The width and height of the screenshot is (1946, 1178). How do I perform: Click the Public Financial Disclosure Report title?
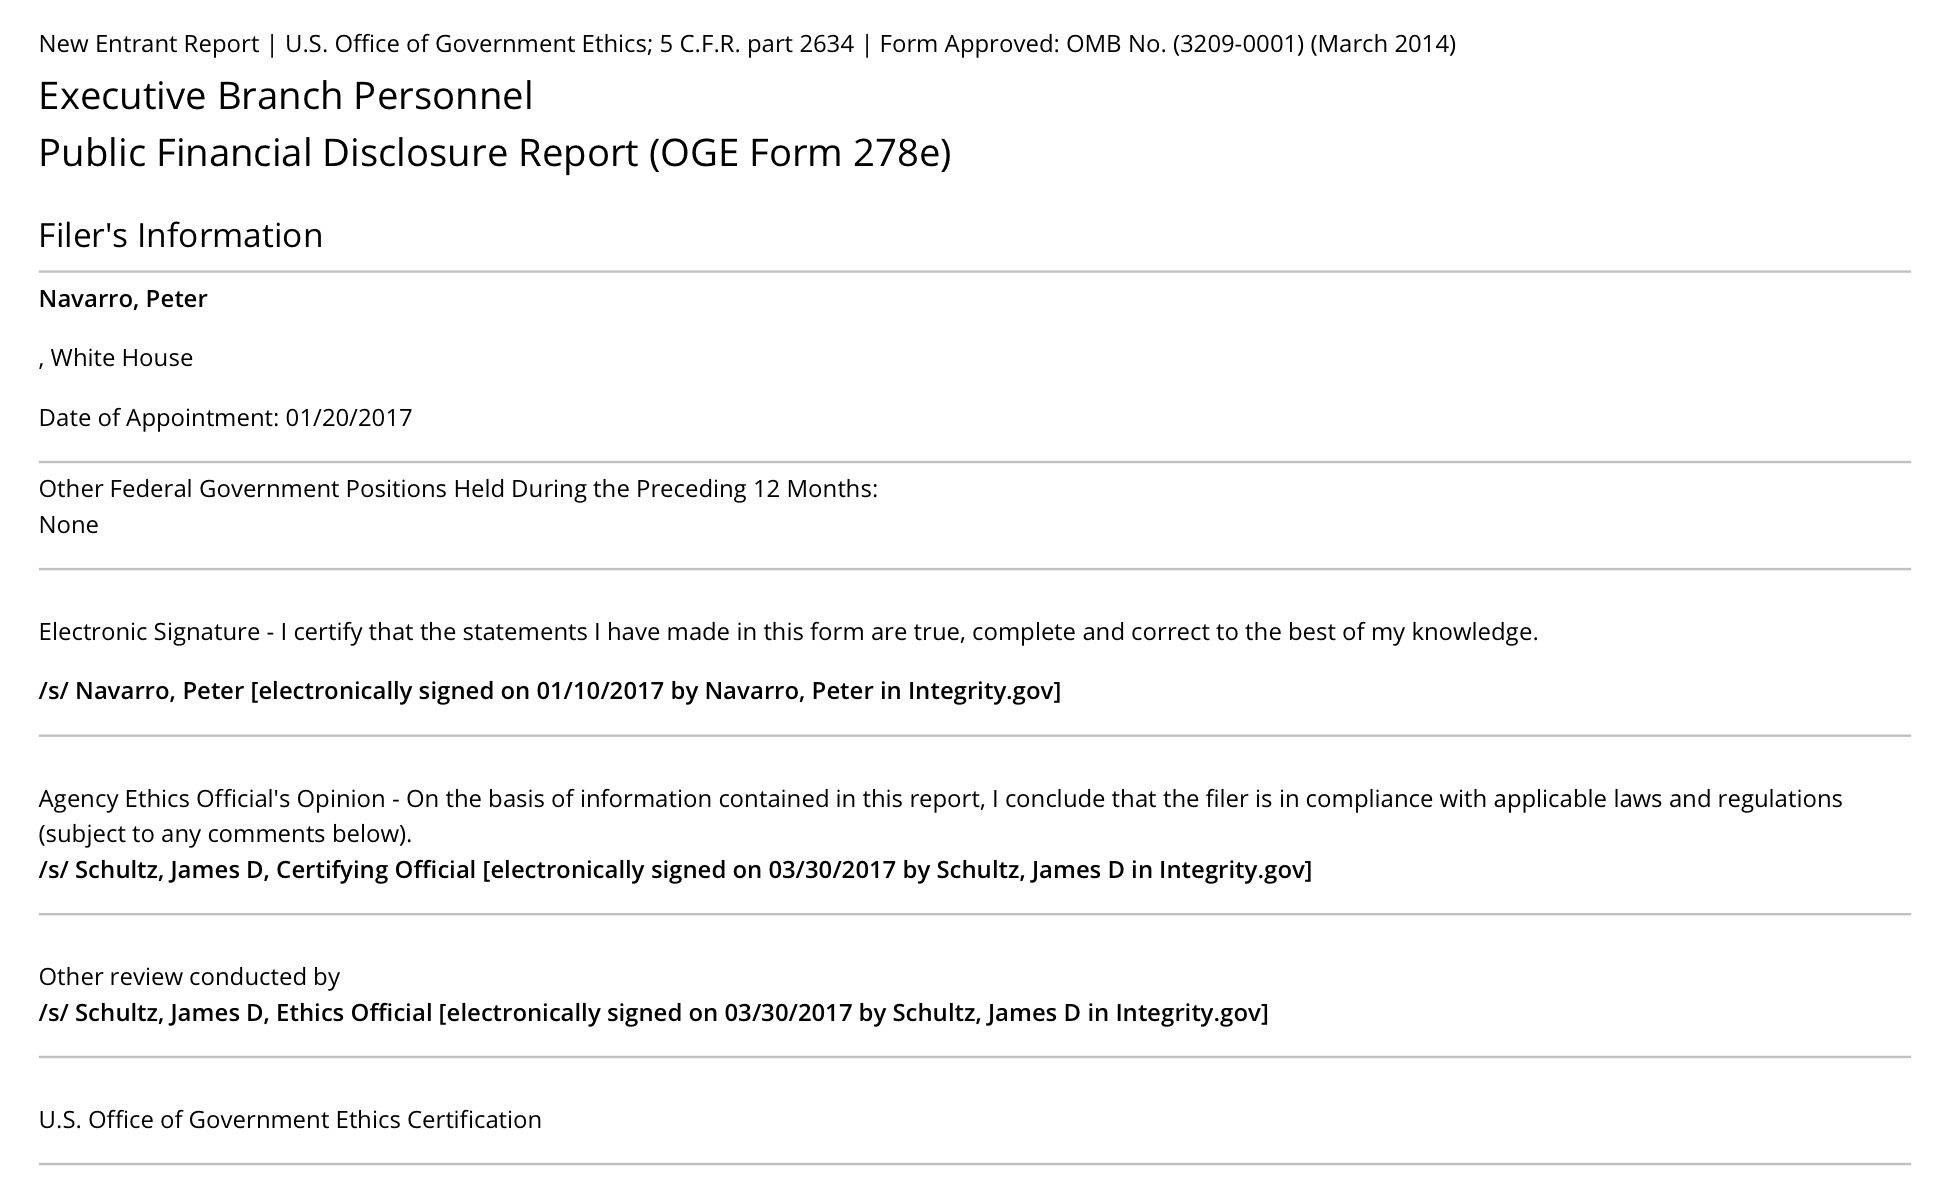[495, 153]
